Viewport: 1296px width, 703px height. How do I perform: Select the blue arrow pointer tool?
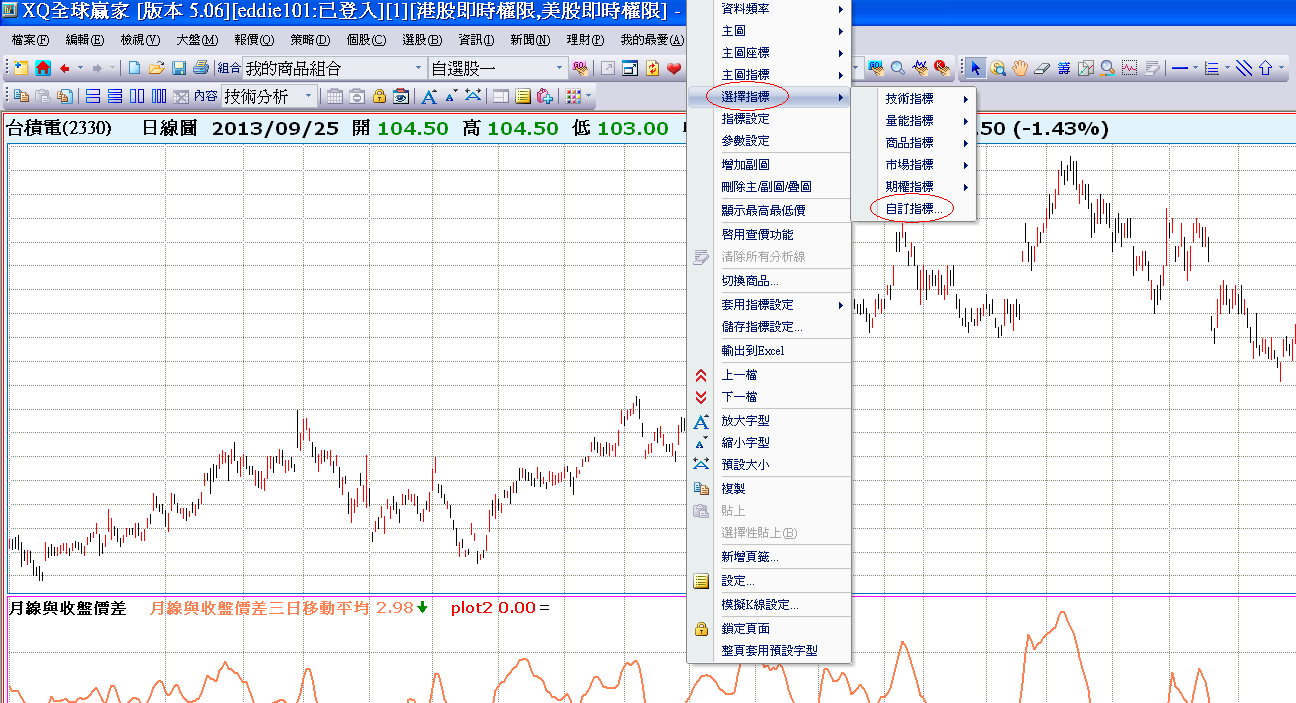(x=974, y=68)
